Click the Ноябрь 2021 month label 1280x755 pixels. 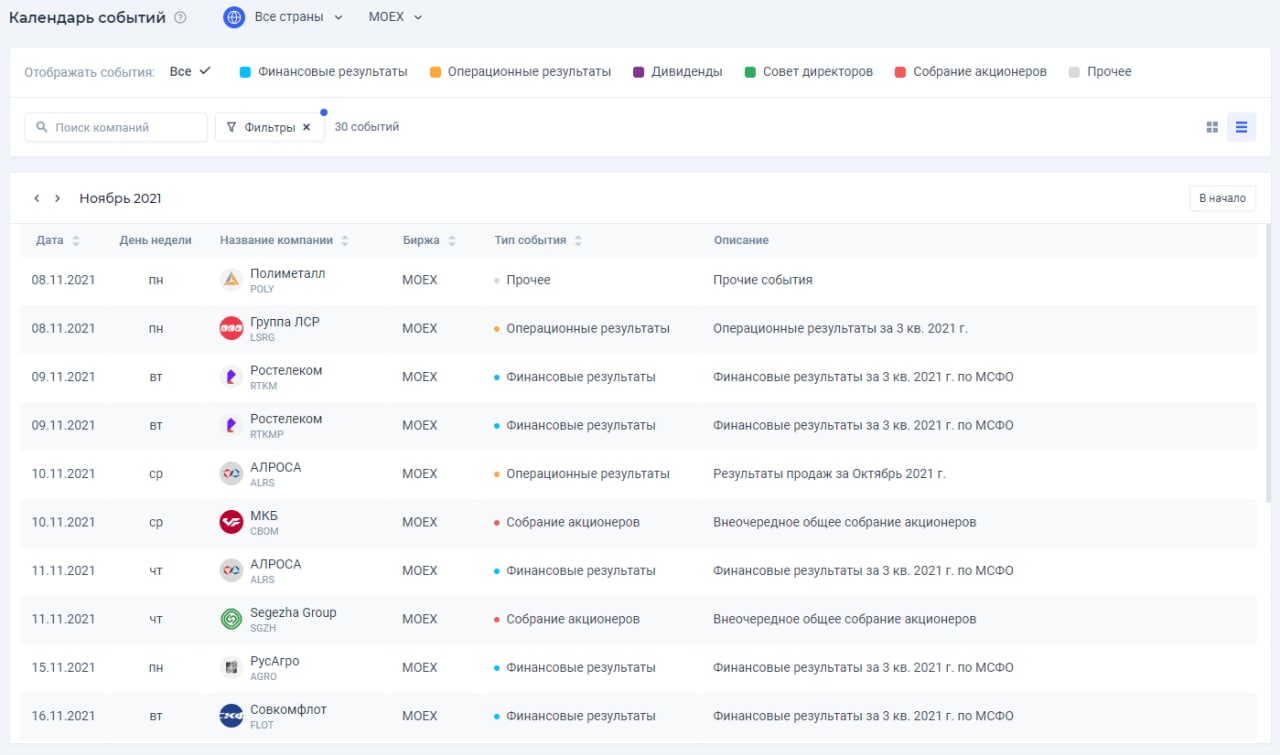click(120, 198)
